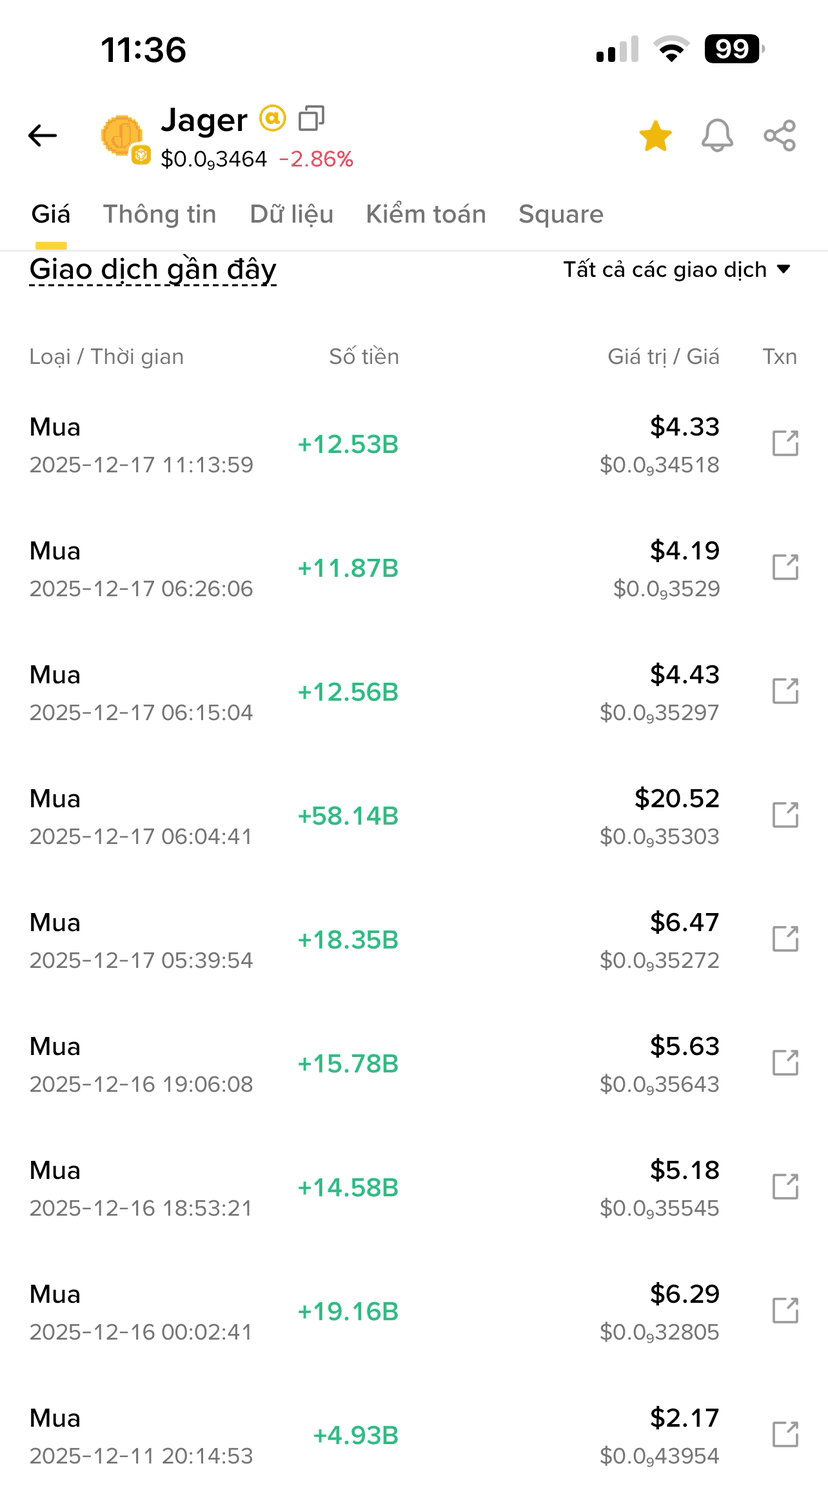
Task: Select the +58.14B buy transaction row
Action: pyautogui.click(x=414, y=816)
